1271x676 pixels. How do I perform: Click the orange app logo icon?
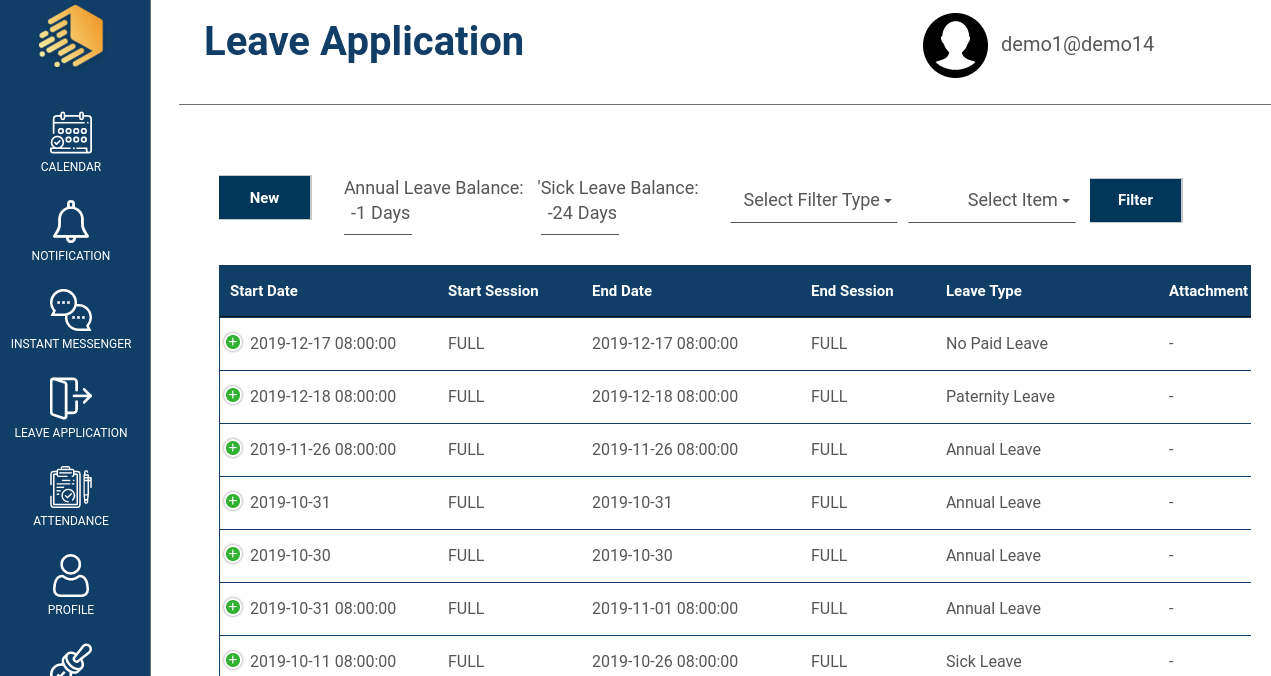pos(71,36)
